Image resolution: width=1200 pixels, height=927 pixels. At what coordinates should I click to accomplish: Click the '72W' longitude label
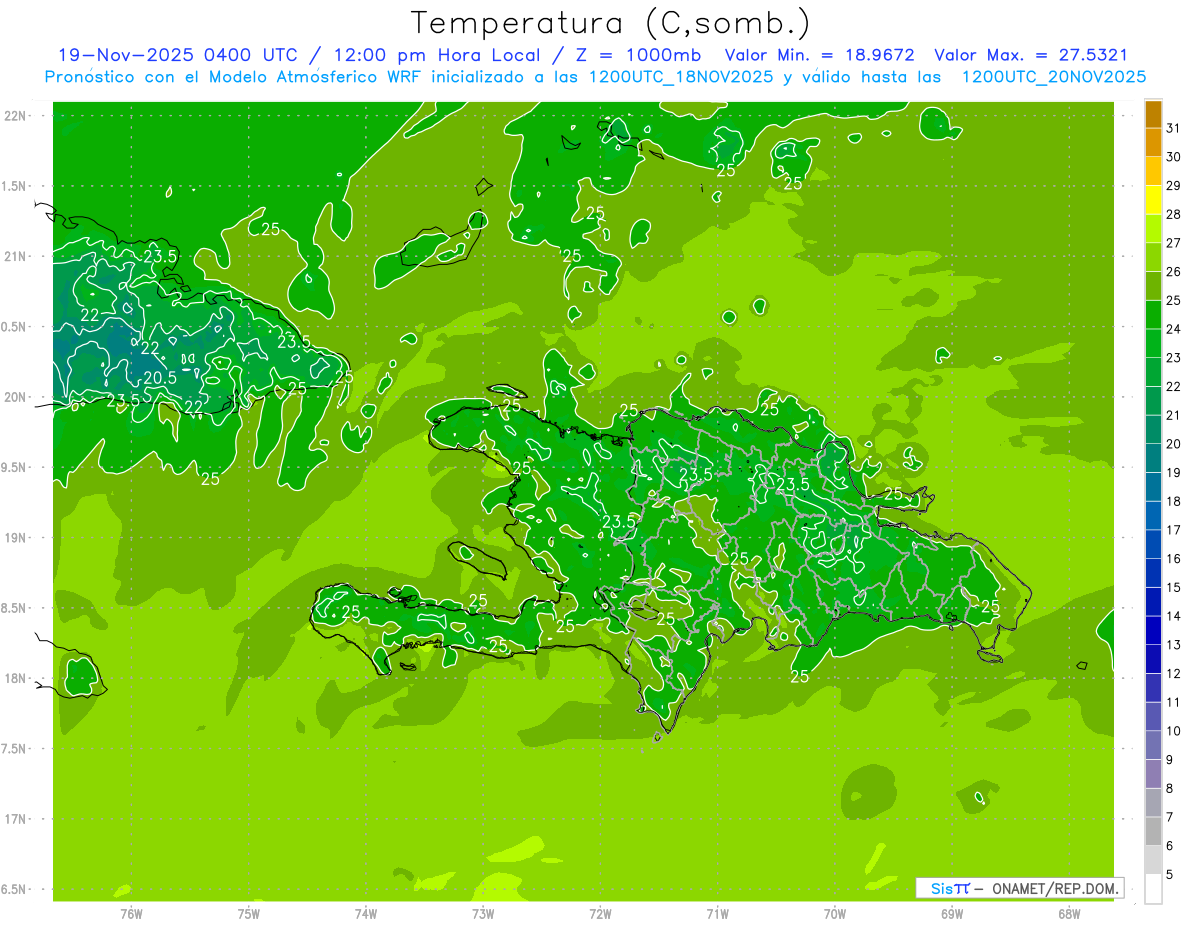tap(600, 913)
